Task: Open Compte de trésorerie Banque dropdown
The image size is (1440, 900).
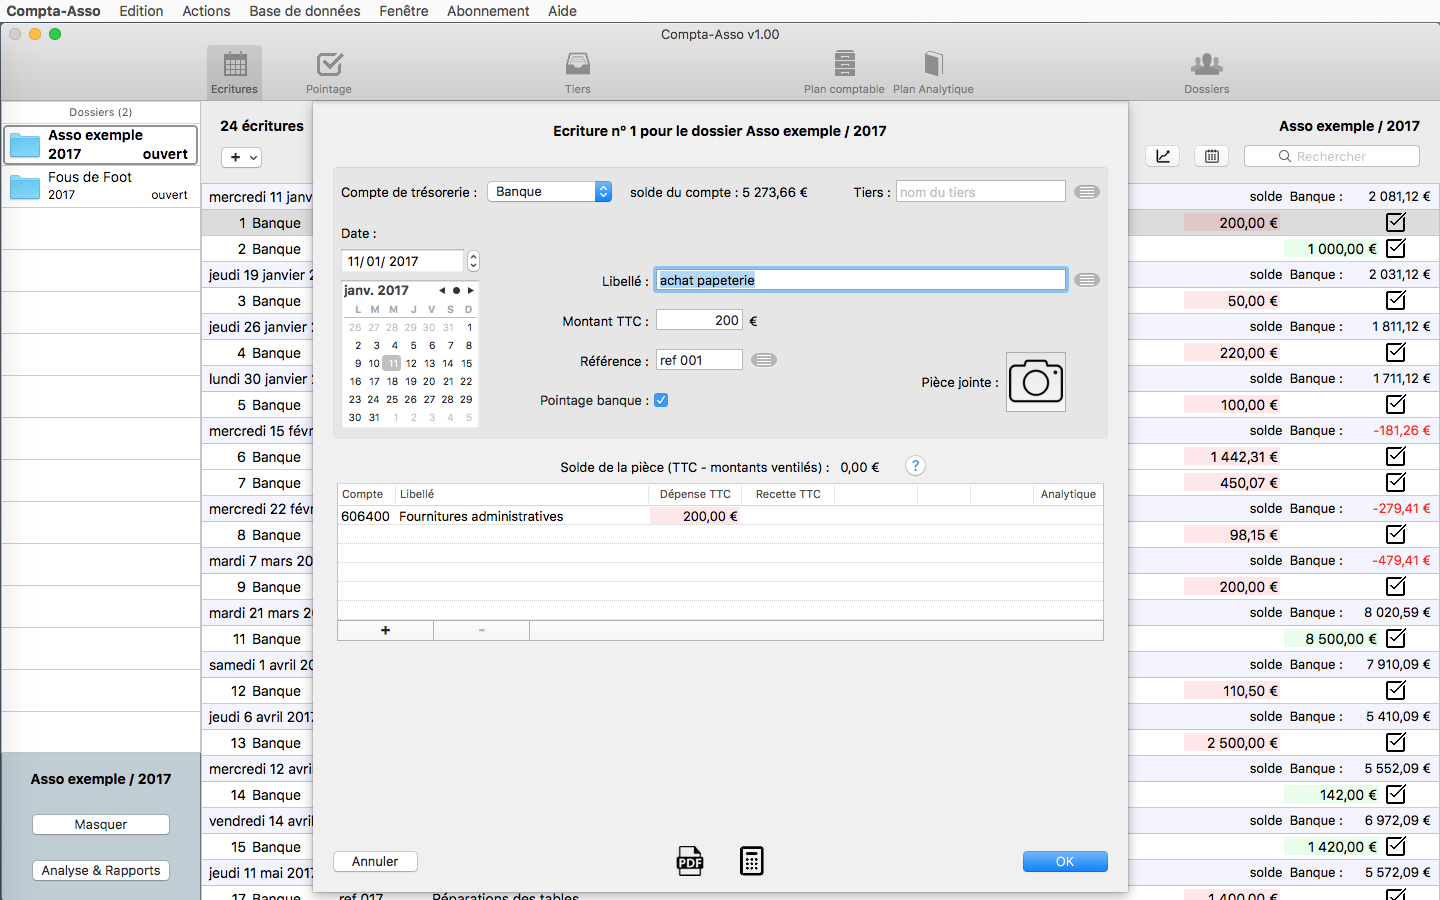Action: pyautogui.click(x=549, y=191)
